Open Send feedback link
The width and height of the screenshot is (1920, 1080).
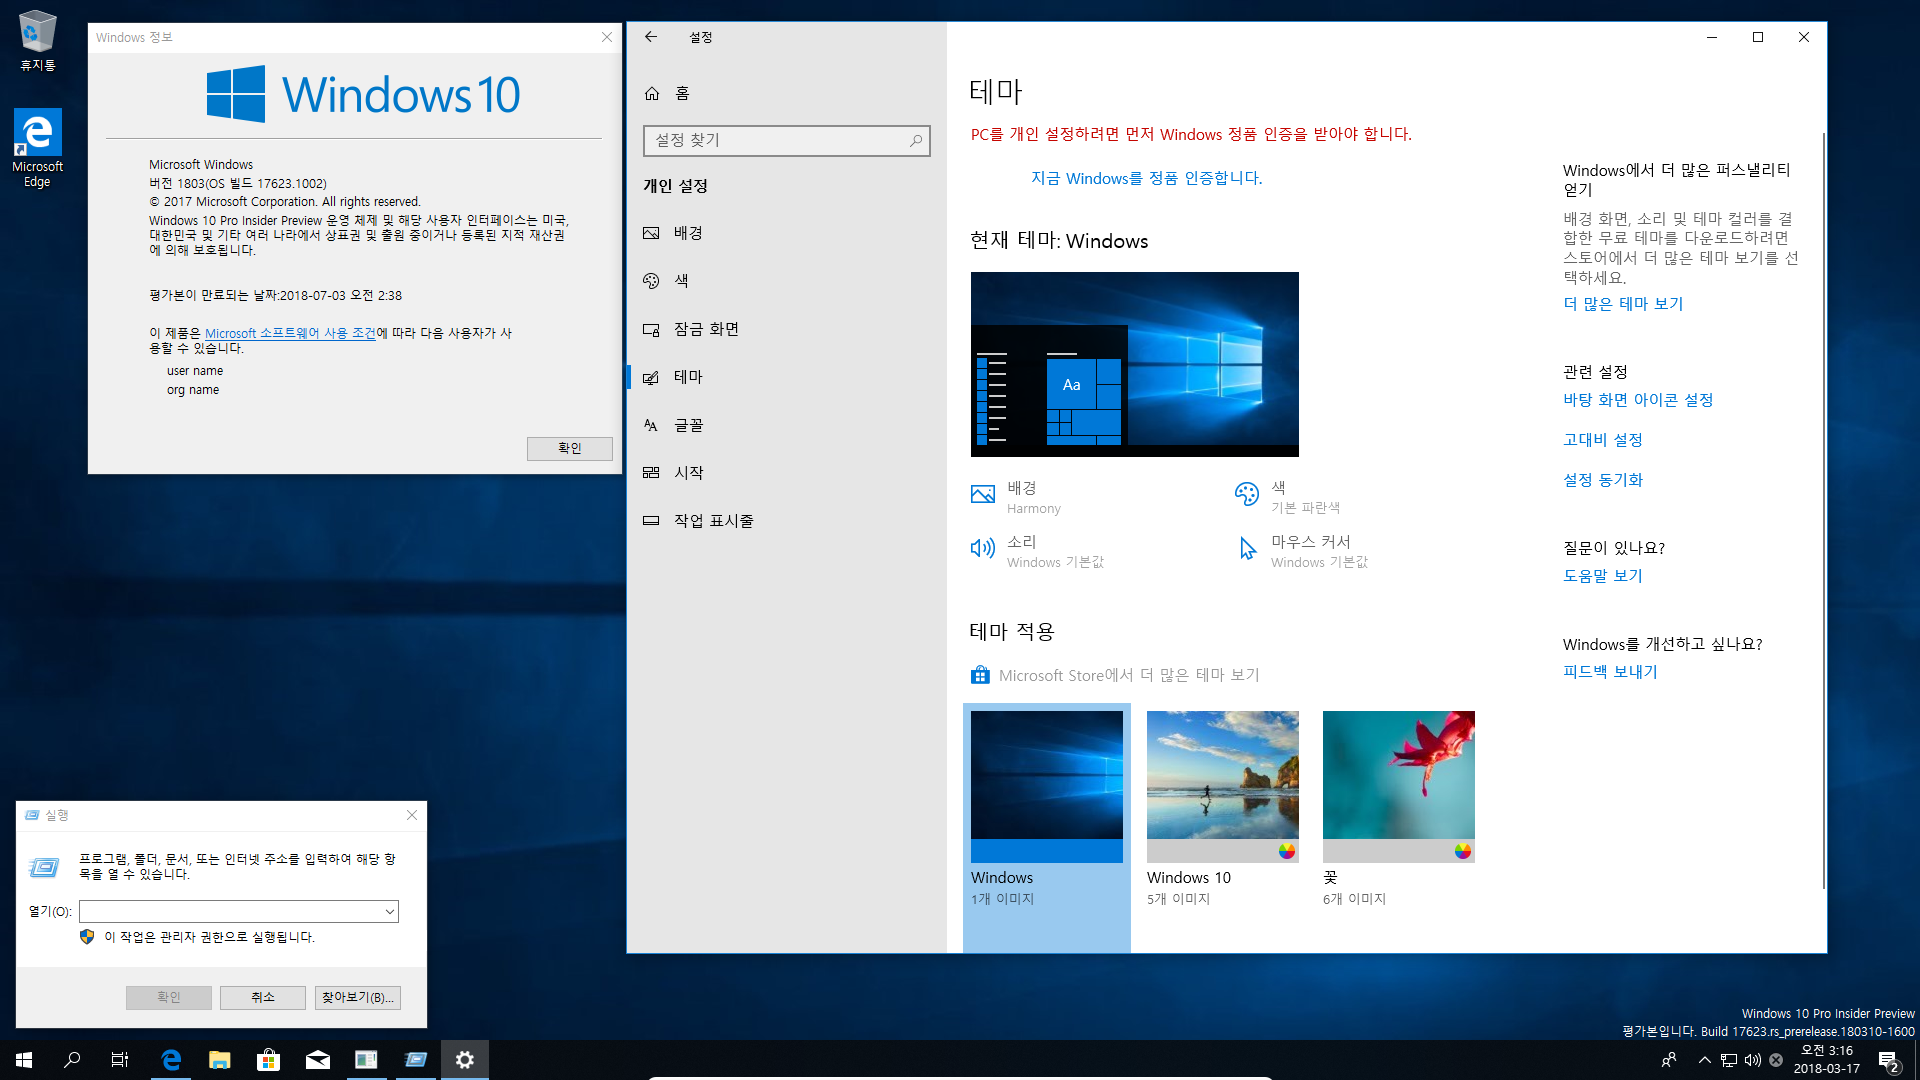1610,672
